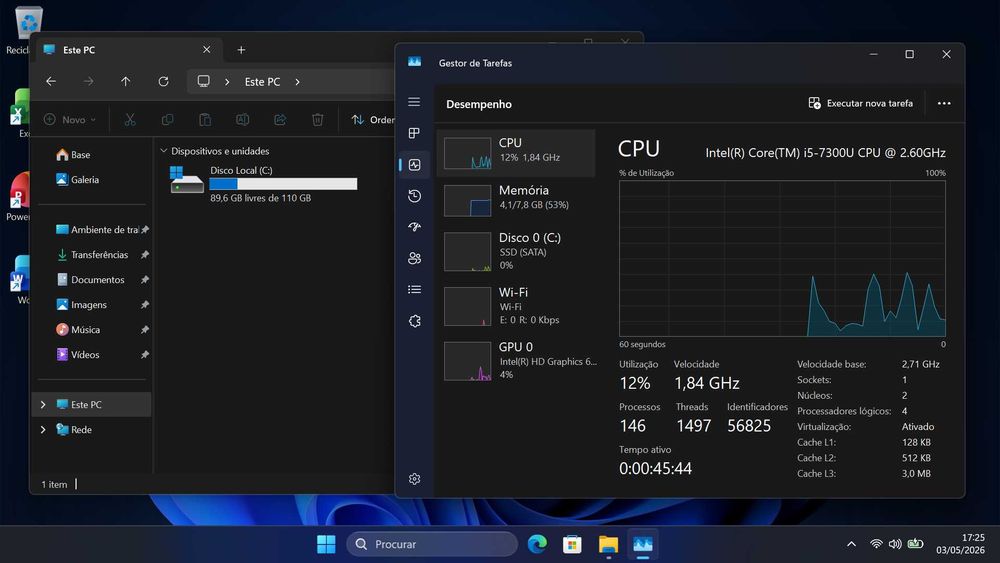Click the Rename icon in File Explorer toolbar
Viewport: 1000px width, 563px height.
pos(242,119)
